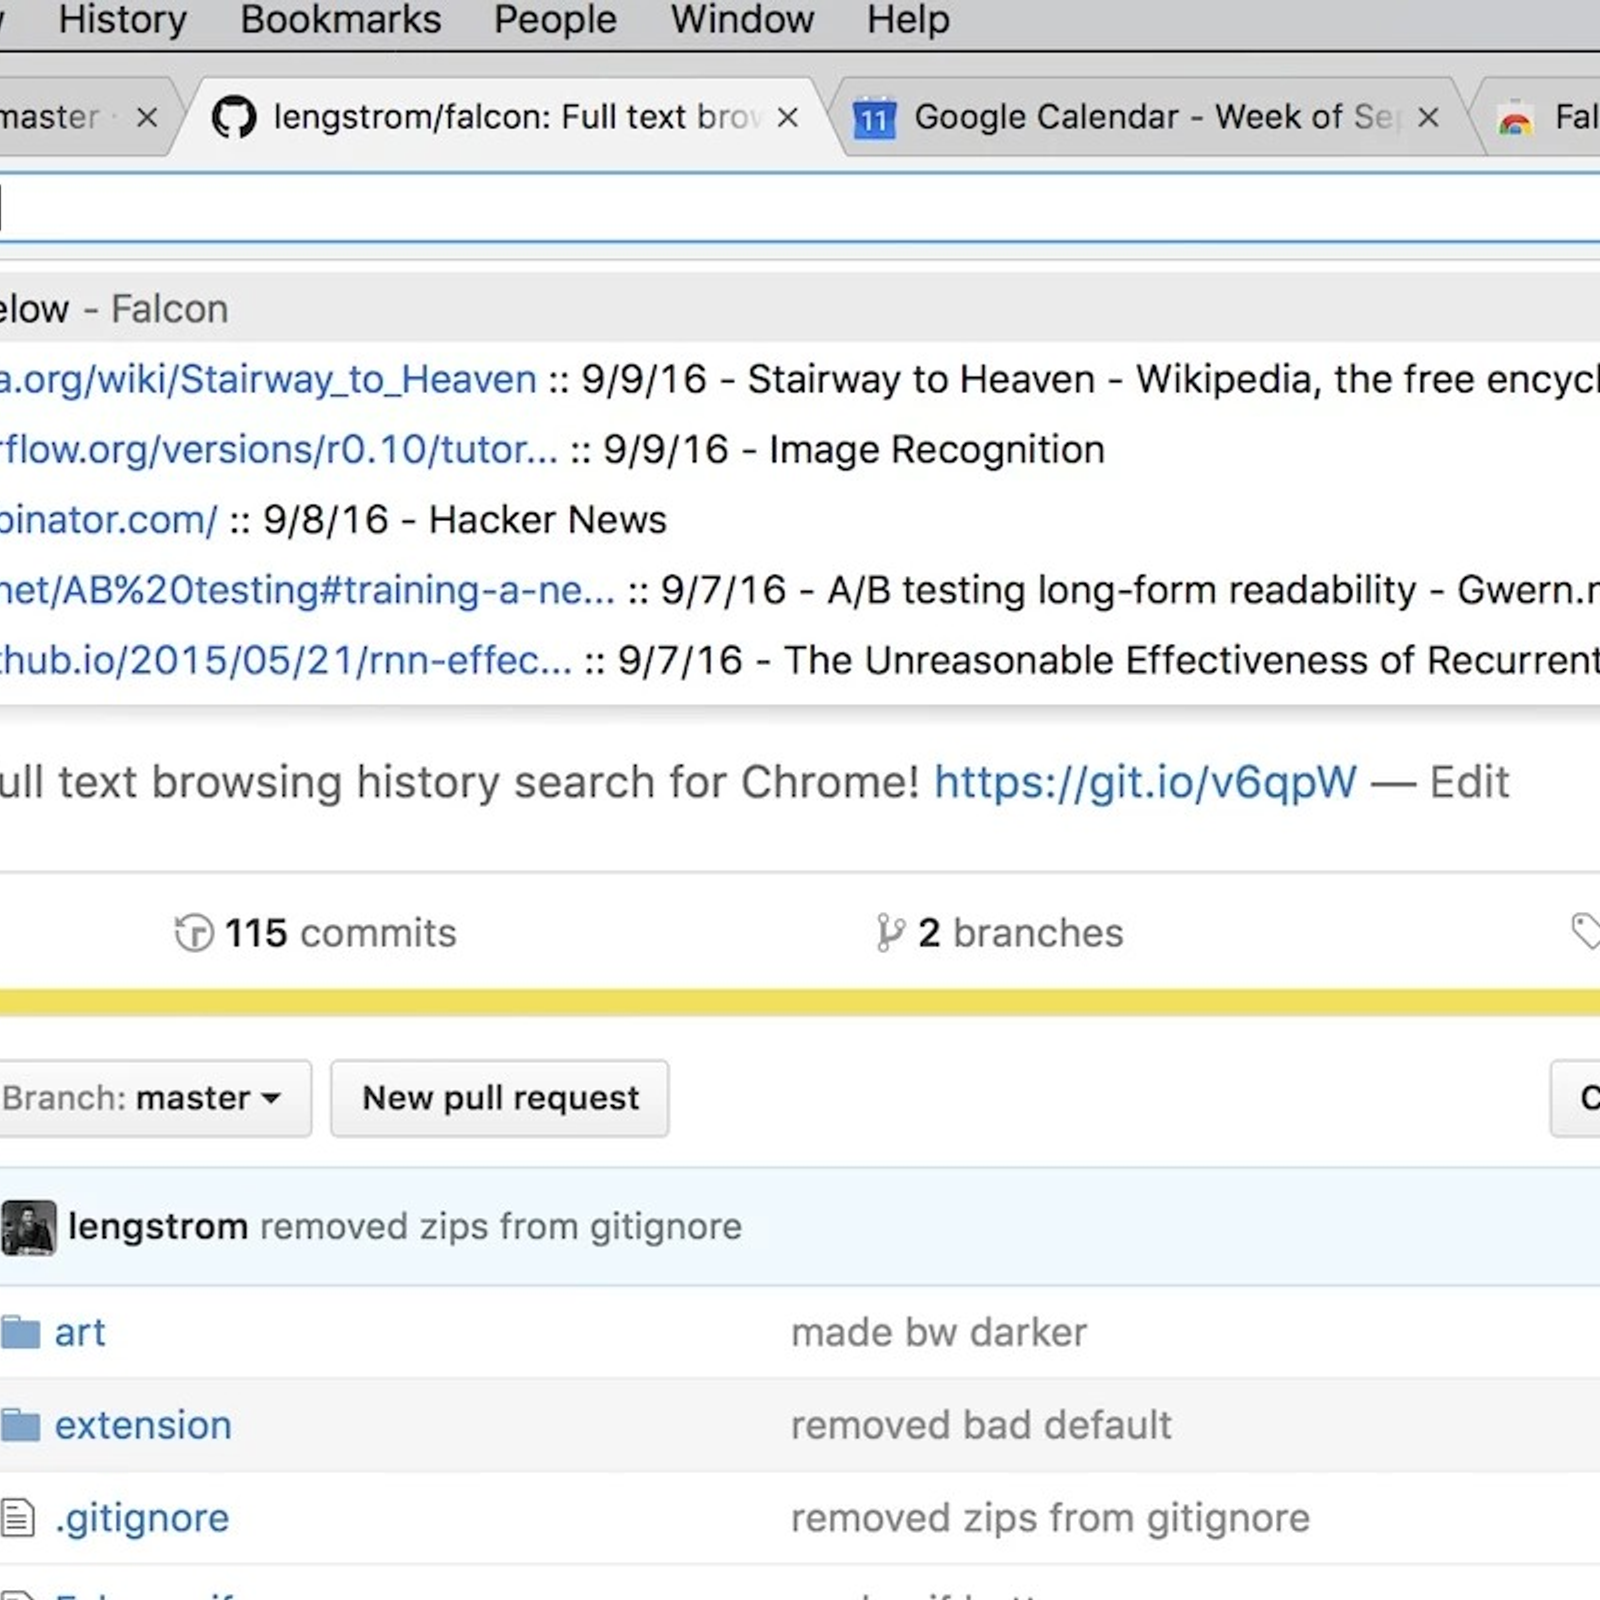The image size is (1600, 1600).
Task: Click the art folder icon
Action: pyautogui.click(x=20, y=1332)
